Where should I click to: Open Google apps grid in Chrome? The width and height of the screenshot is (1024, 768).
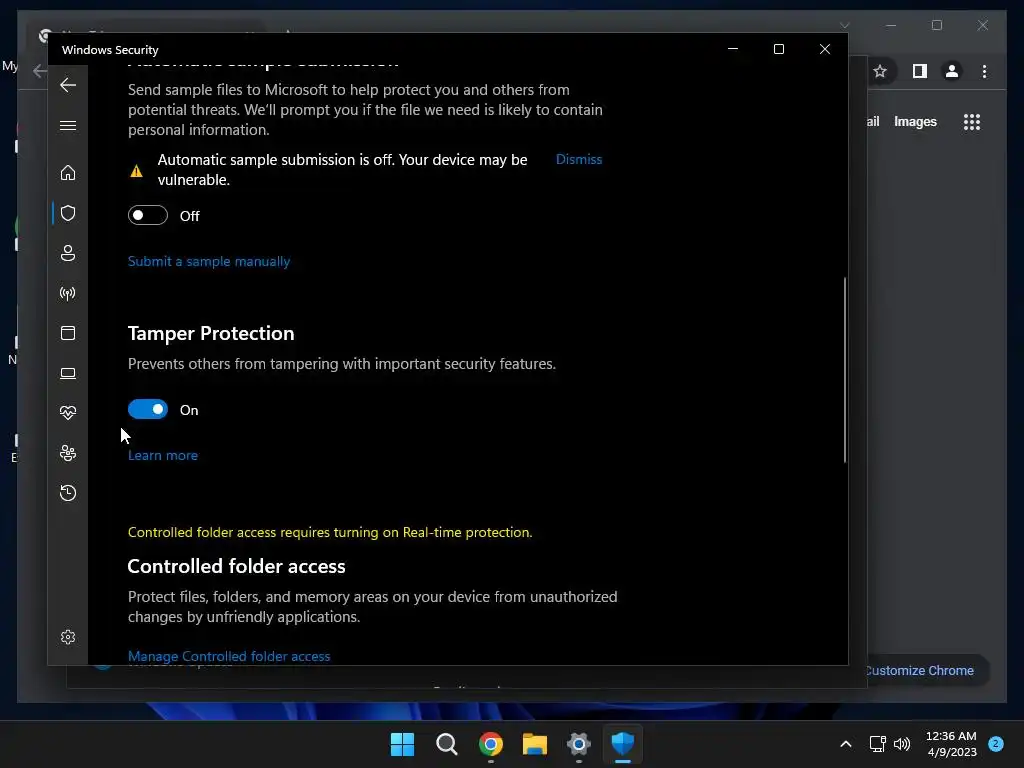tap(972, 122)
